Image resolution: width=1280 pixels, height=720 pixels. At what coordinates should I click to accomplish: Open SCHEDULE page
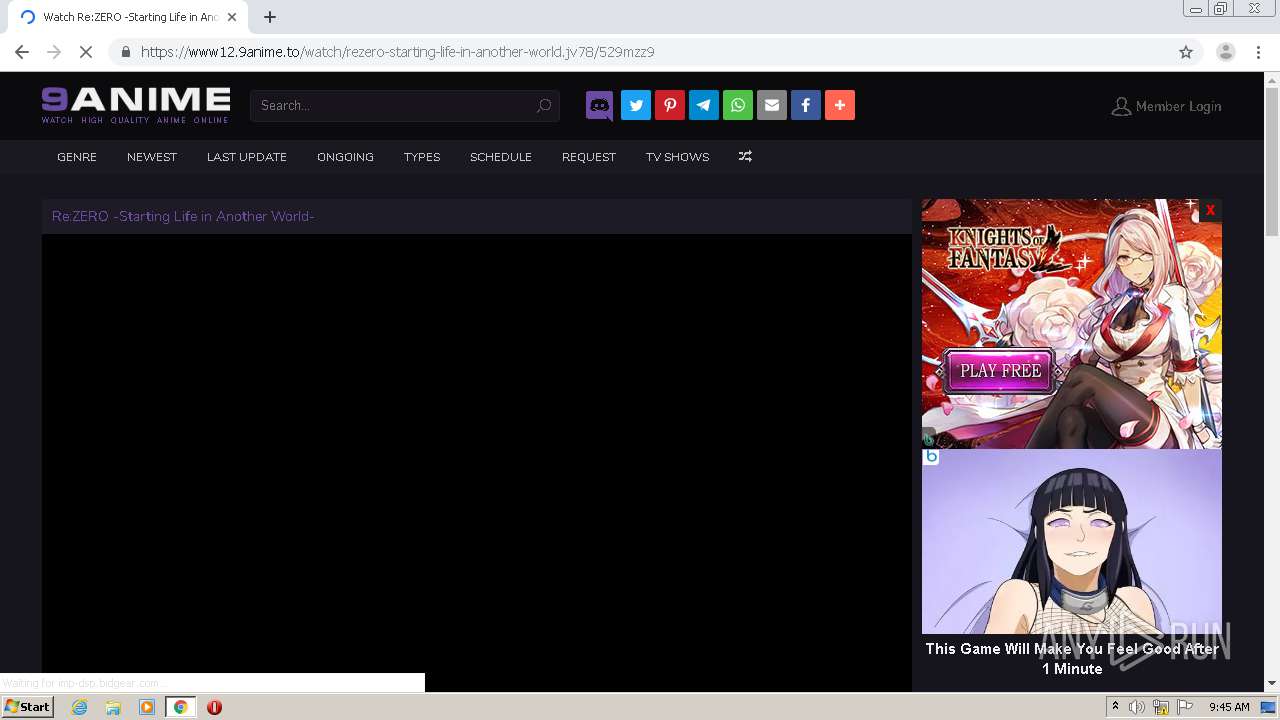(501, 157)
